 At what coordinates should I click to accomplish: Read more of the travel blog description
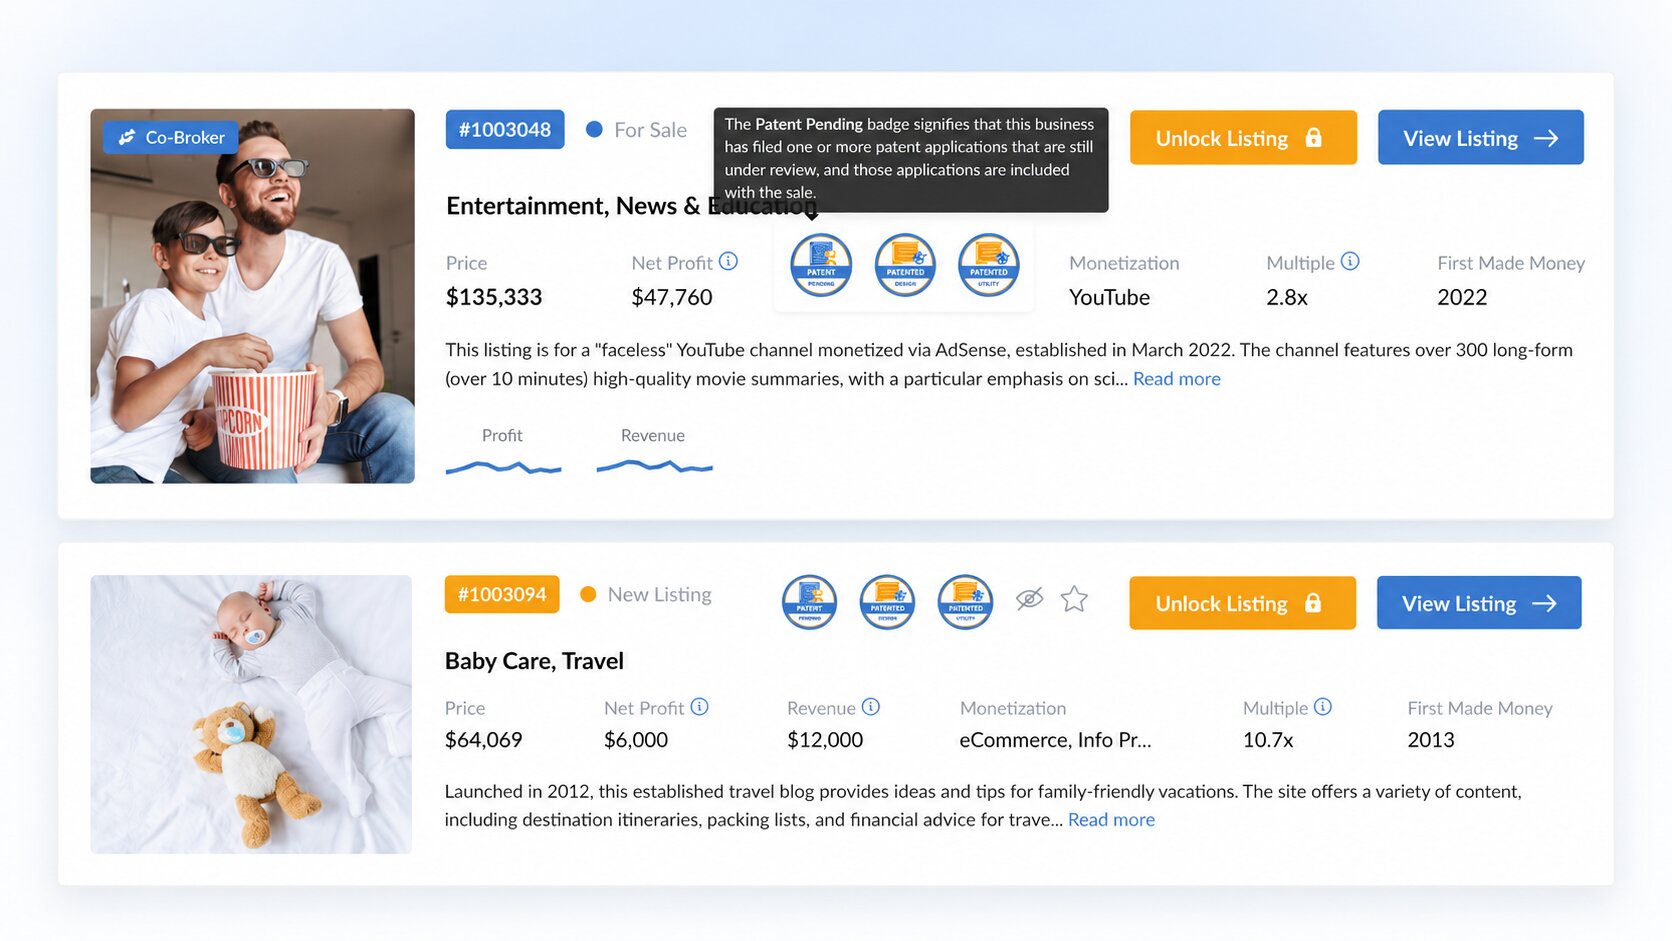coord(1111,820)
